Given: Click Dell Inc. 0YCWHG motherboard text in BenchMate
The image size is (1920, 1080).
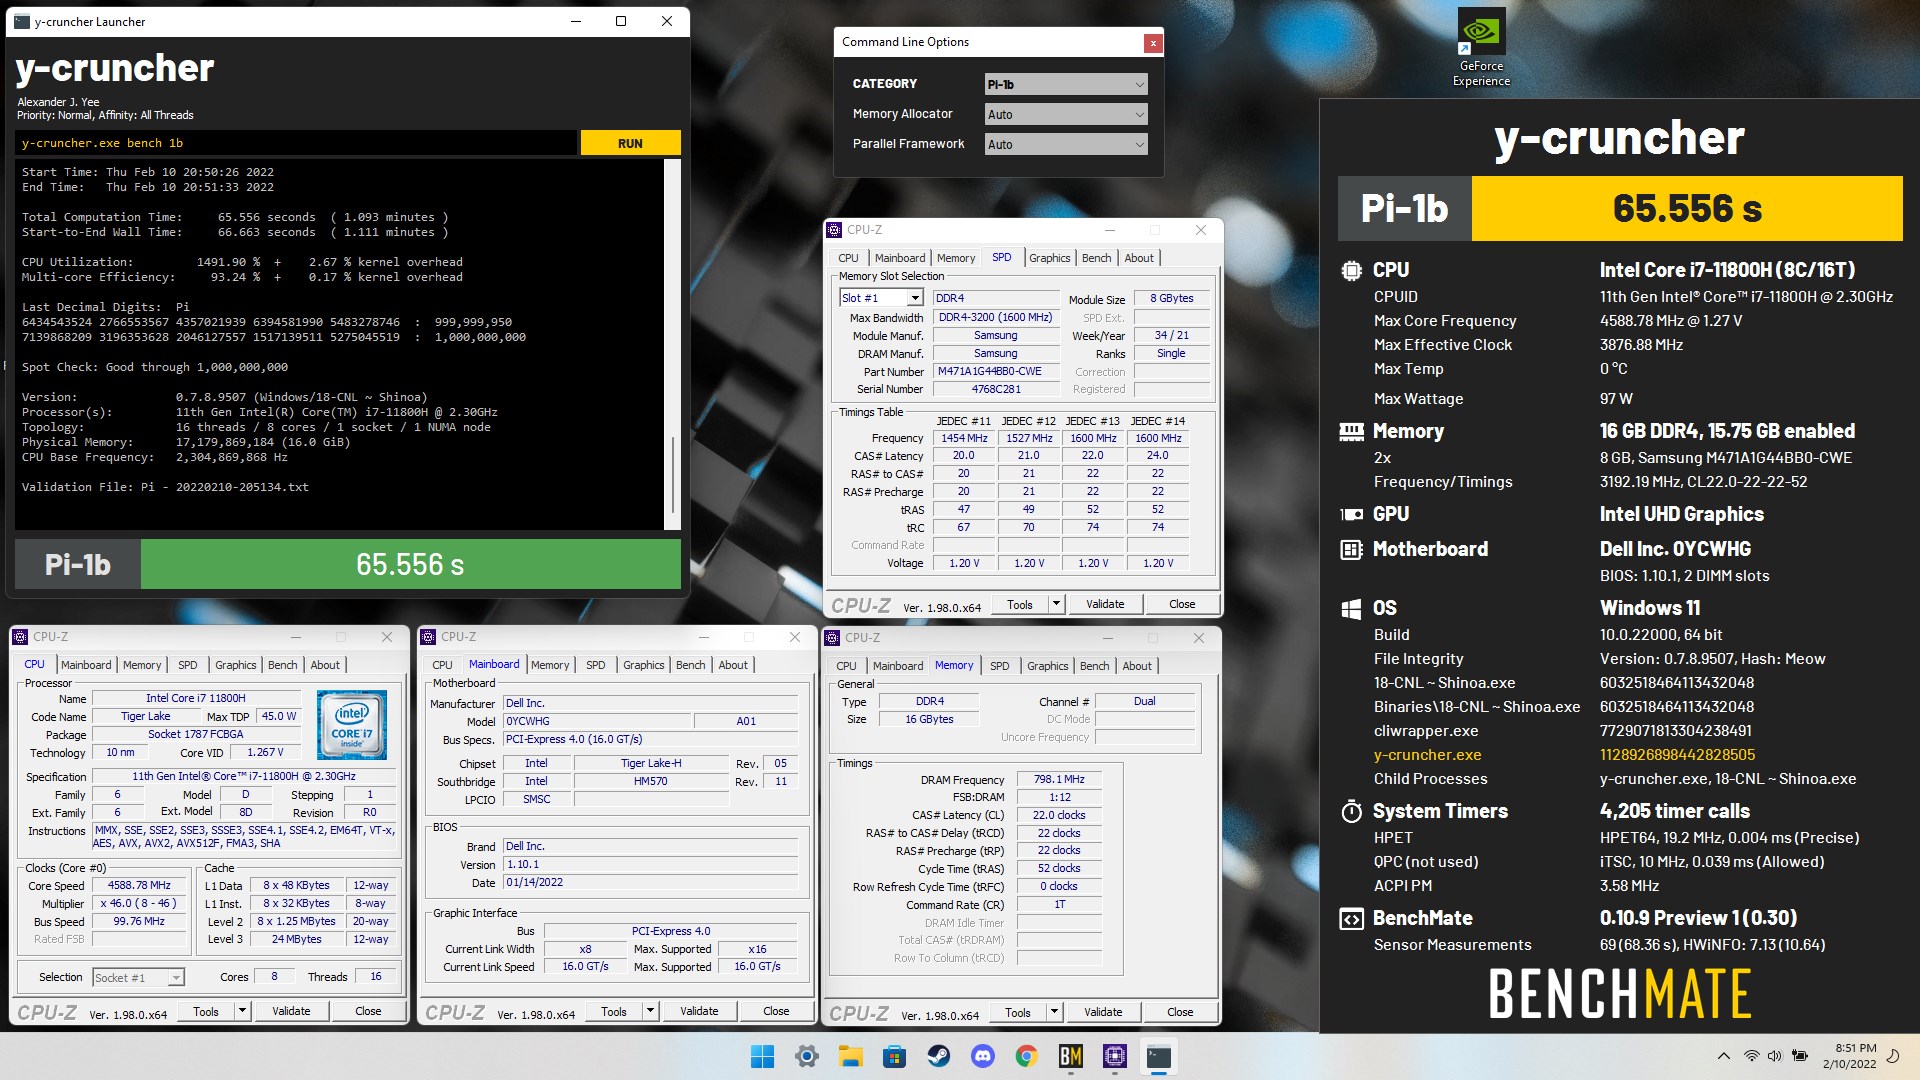Looking at the screenshot, I should (1675, 549).
